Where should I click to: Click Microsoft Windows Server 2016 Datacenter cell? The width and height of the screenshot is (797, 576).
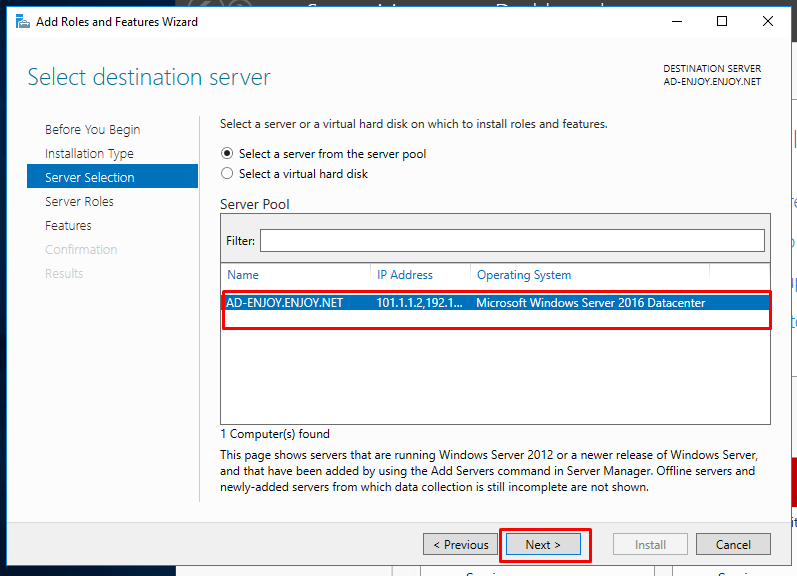click(x=591, y=303)
